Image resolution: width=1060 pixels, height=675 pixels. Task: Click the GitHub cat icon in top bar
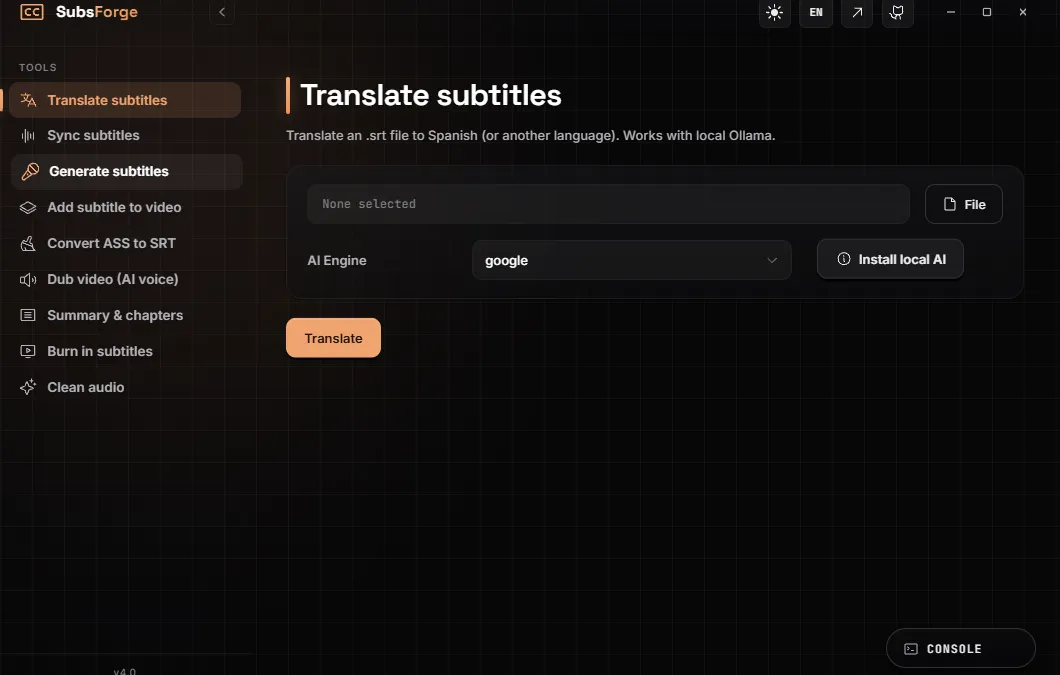[x=898, y=12]
